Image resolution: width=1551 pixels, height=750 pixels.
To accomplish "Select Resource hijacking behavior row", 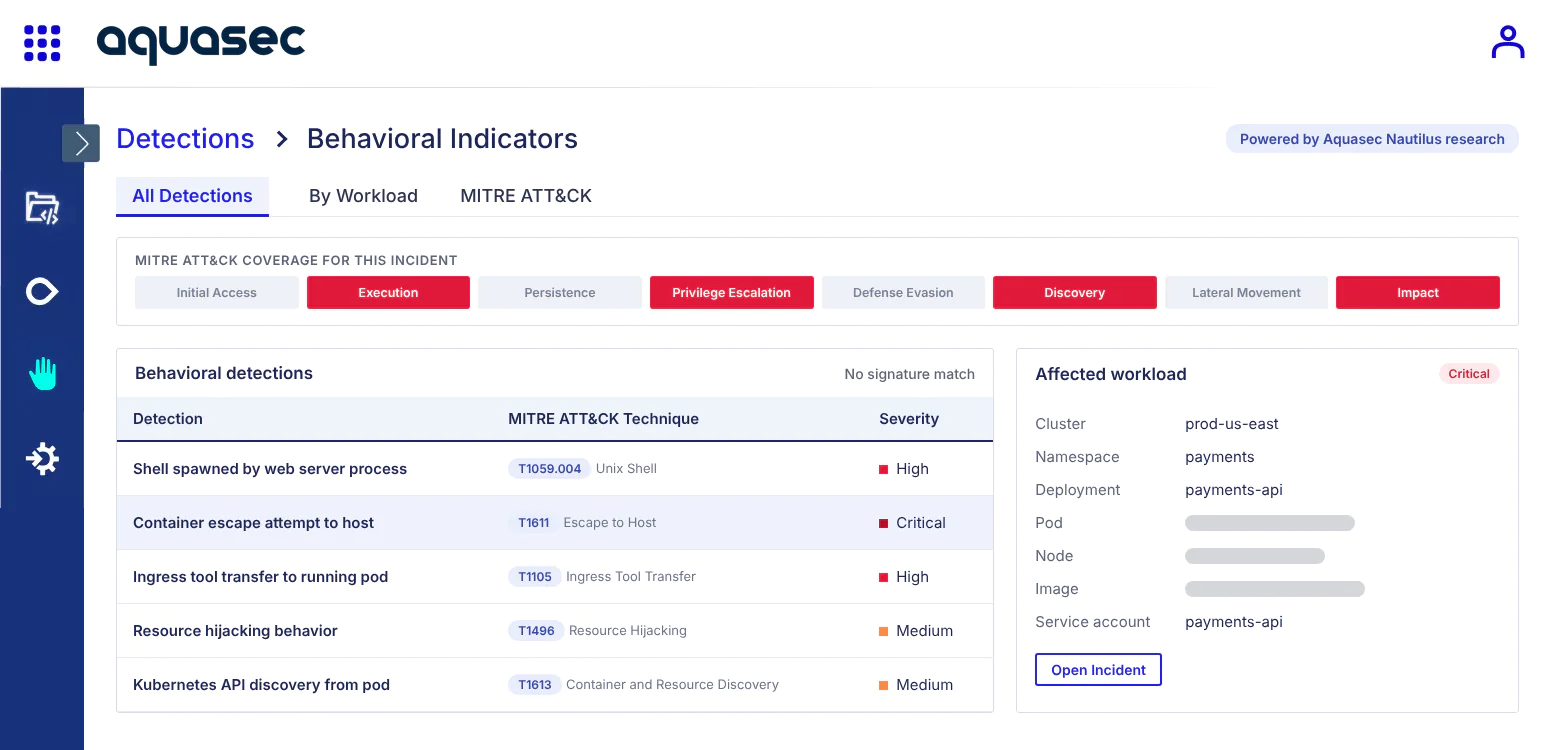I will 555,631.
